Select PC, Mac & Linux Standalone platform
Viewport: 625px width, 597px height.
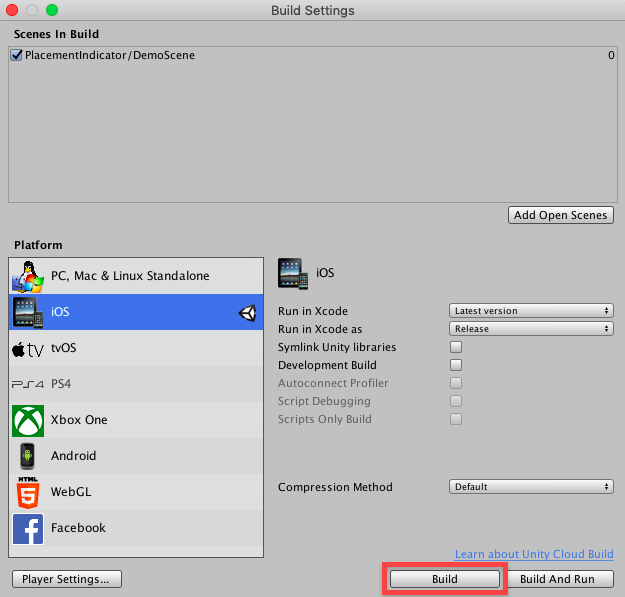point(136,276)
